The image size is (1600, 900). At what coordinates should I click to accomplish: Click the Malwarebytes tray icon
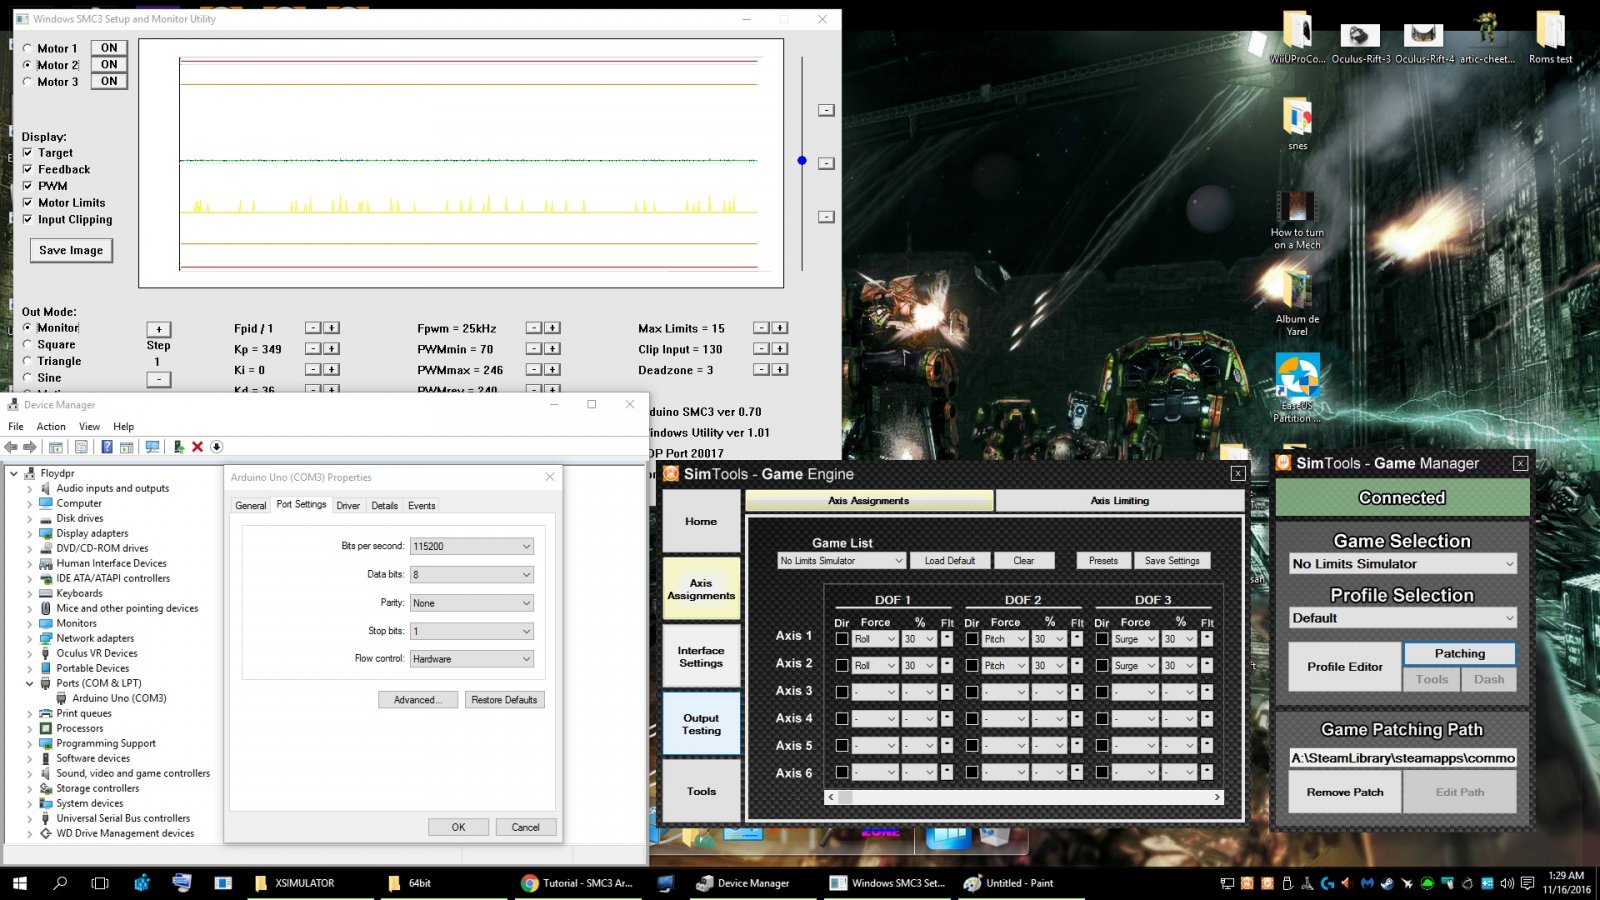pos(1367,884)
